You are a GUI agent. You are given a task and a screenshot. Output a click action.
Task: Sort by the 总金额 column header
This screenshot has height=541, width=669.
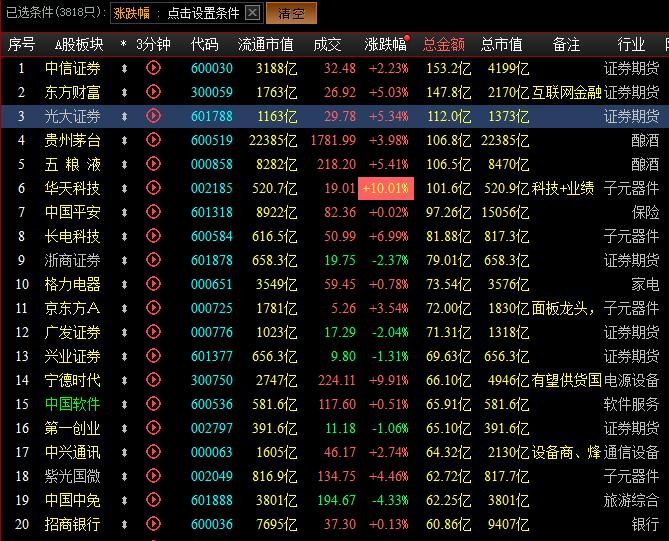point(443,44)
